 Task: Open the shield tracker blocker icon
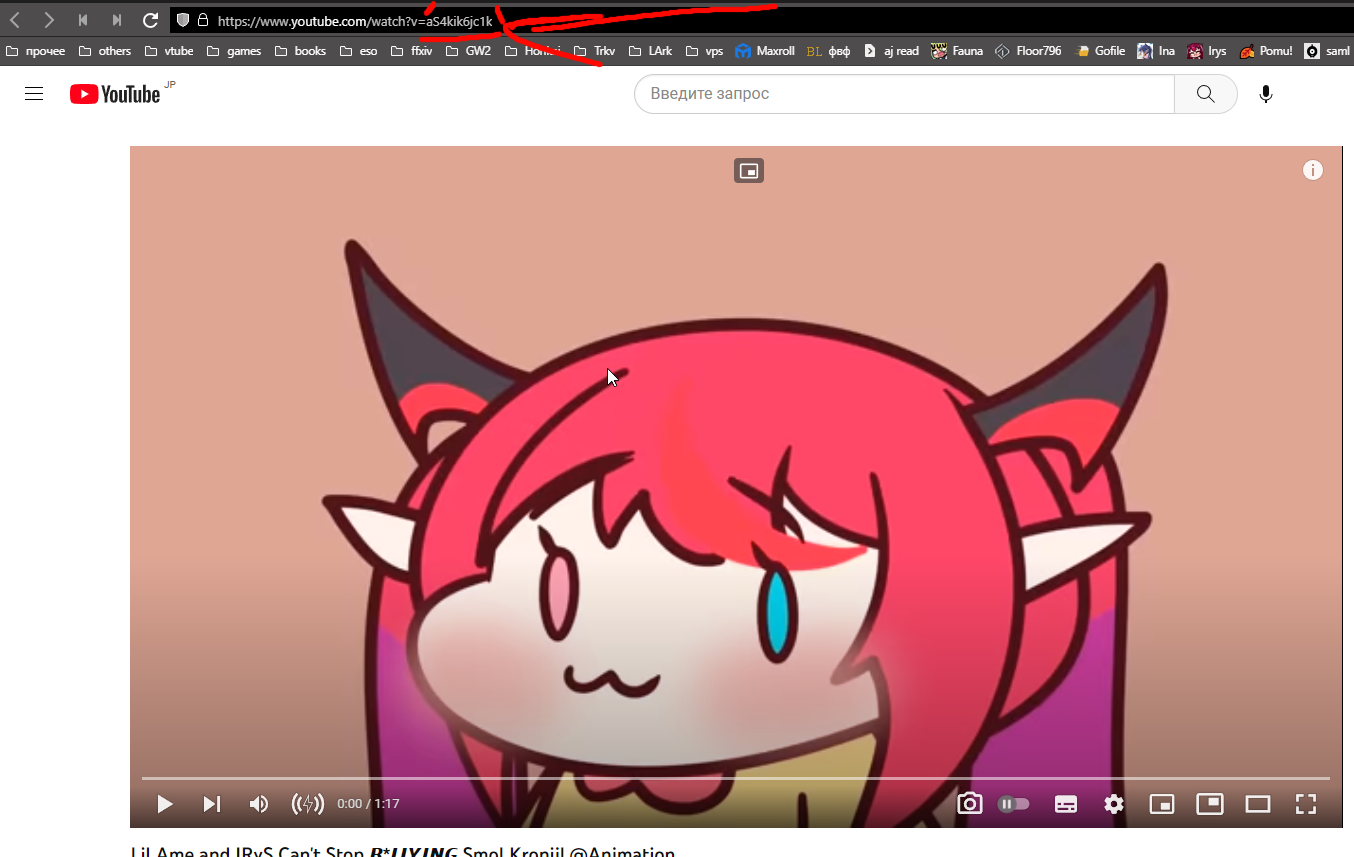click(x=183, y=20)
